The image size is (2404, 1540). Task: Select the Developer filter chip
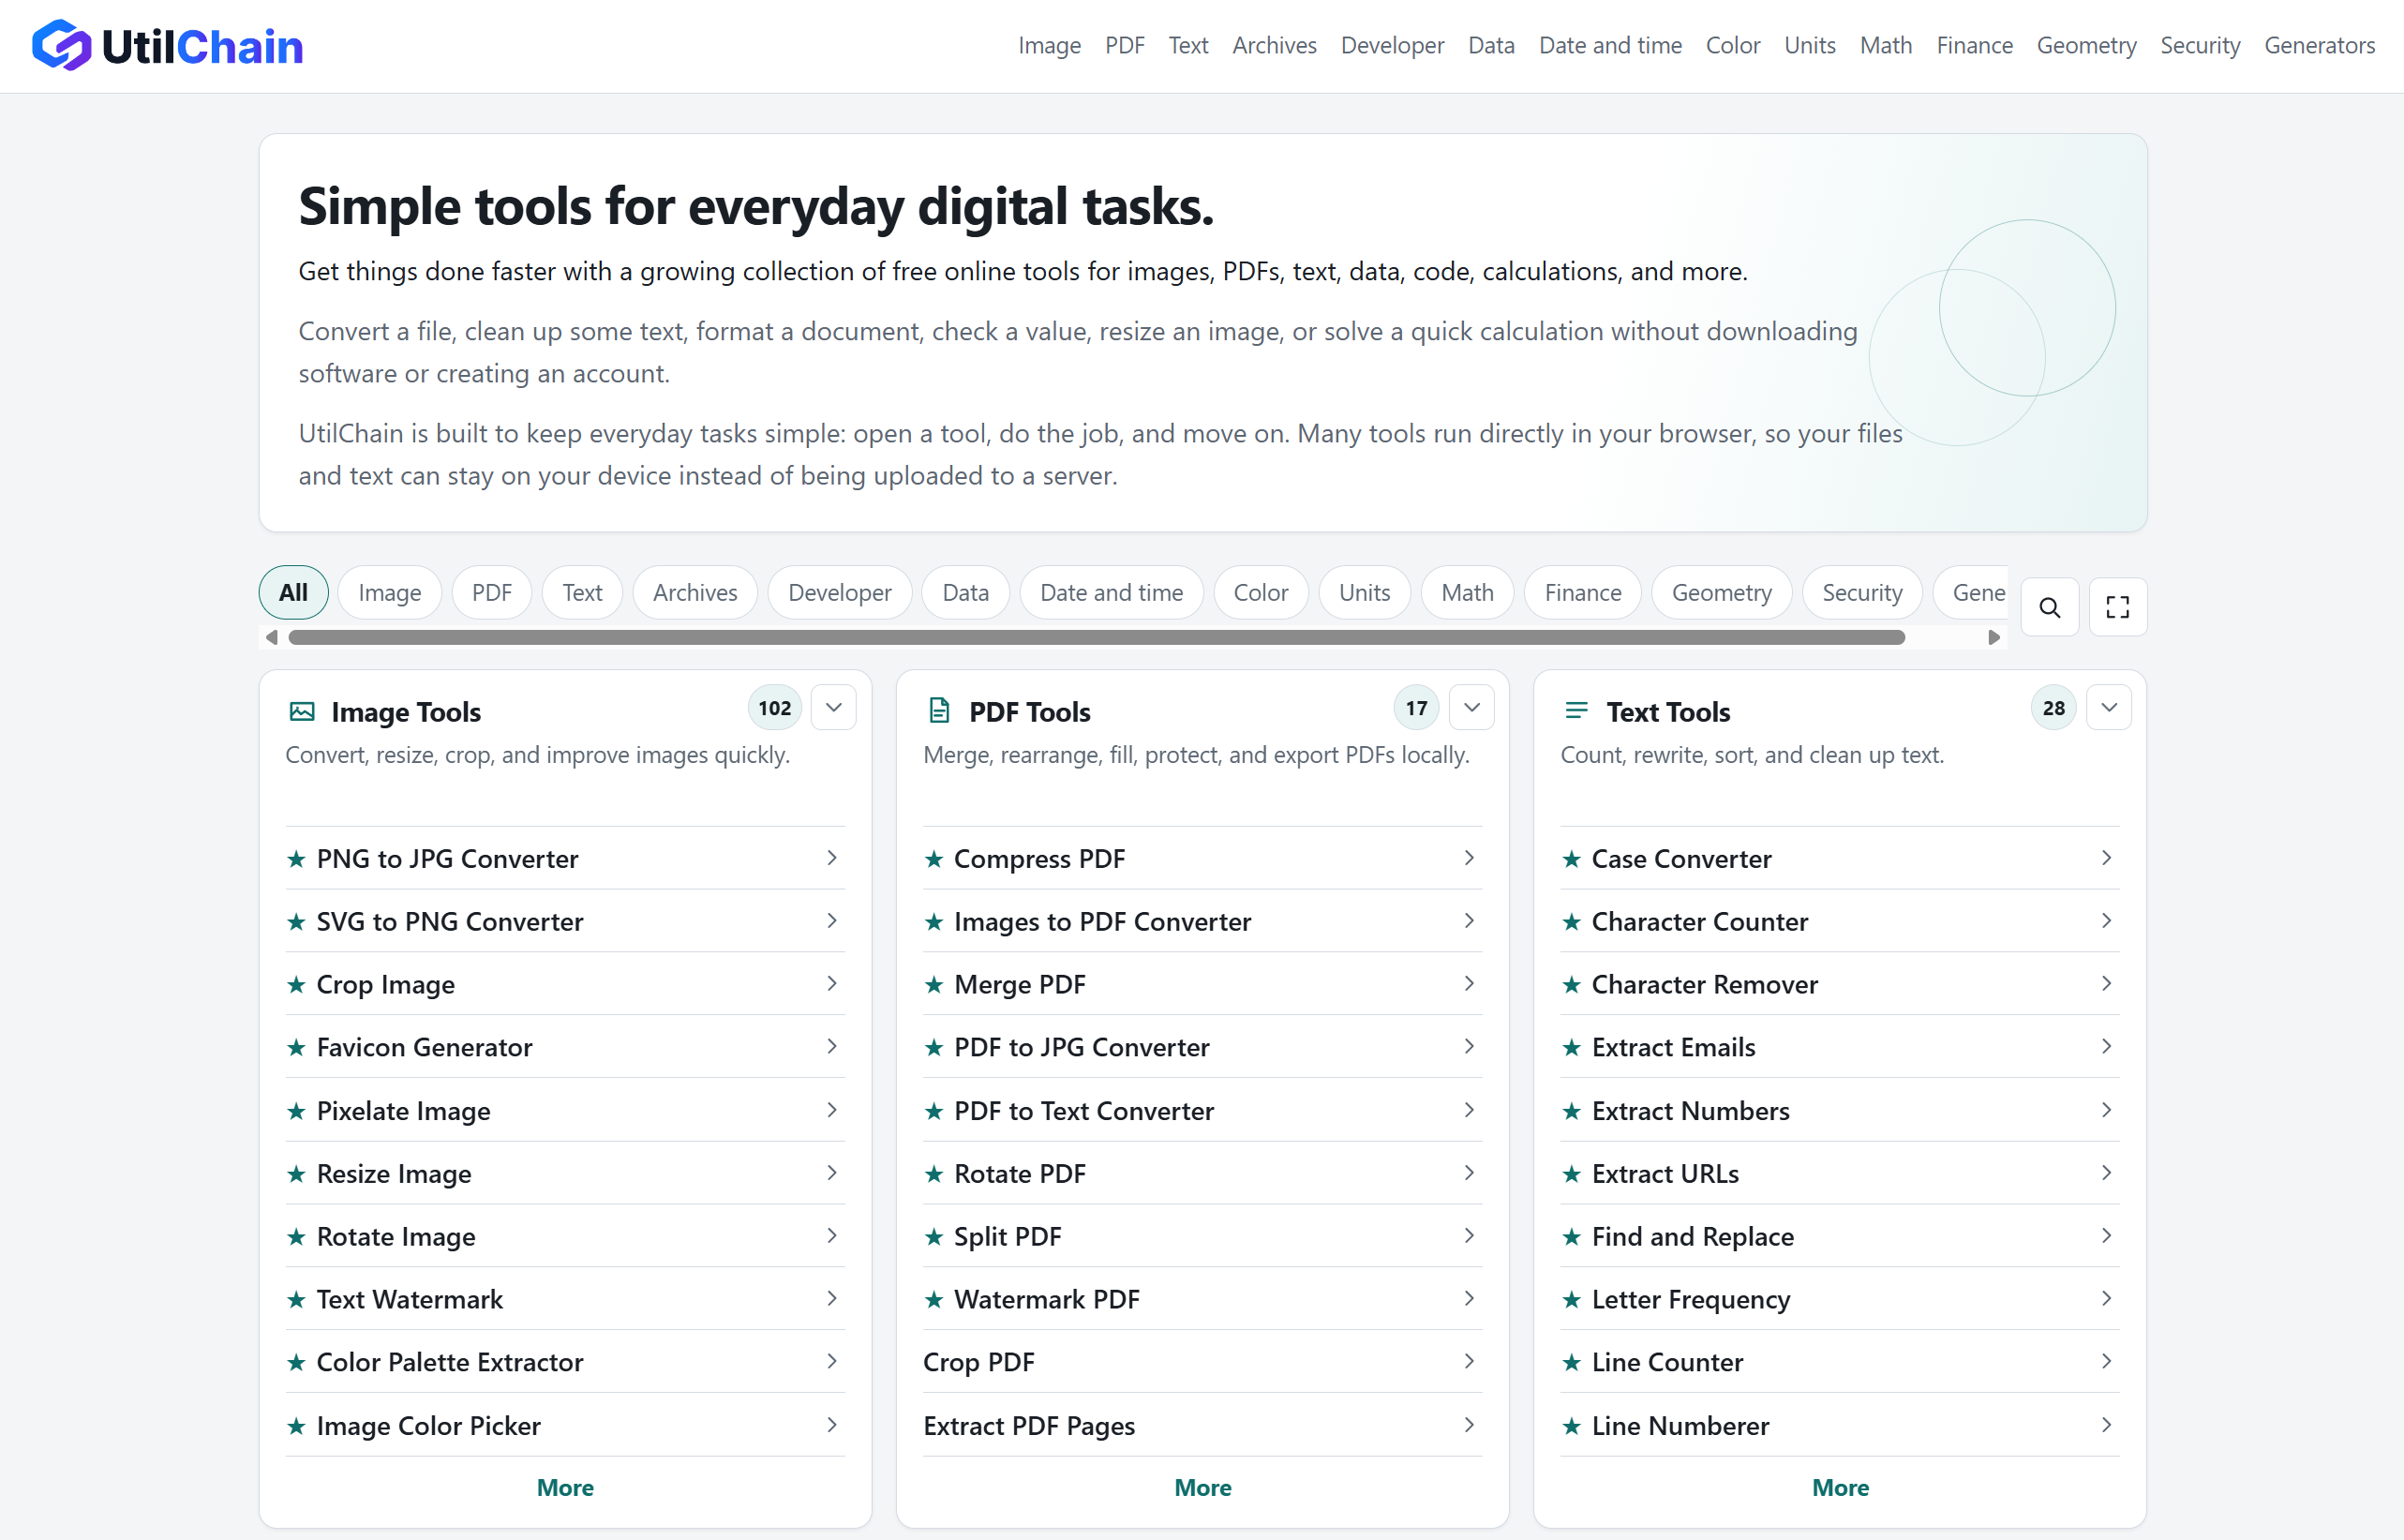point(839,593)
